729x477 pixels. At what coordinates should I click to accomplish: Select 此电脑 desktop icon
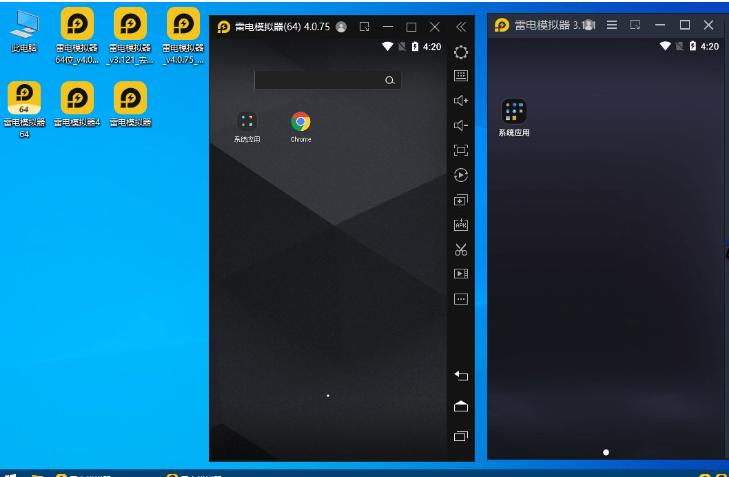[x=24, y=31]
